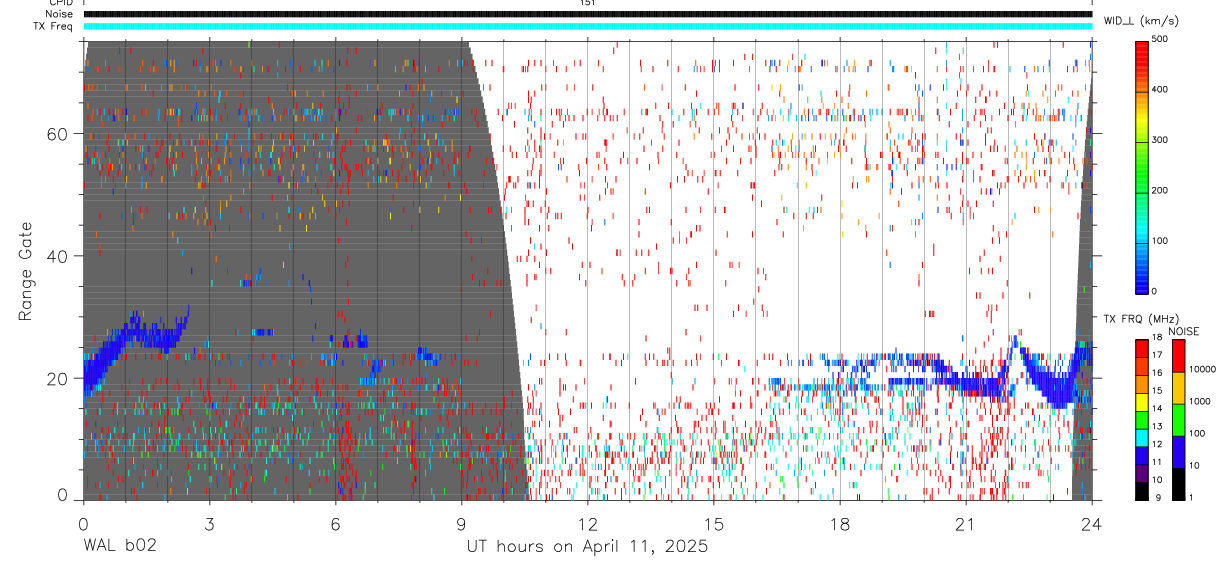Click the blue swatch in NOISE colorbar
Image resolution: width=1228 pixels, height=567 pixels.
tap(1178, 451)
